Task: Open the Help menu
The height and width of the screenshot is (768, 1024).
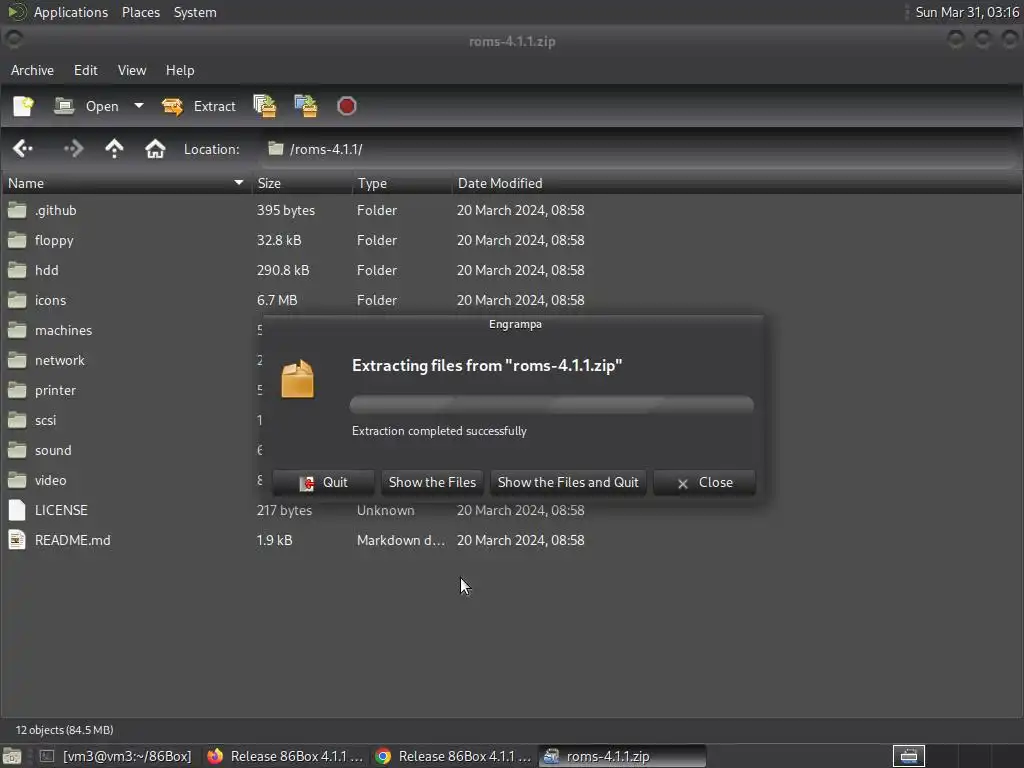Action: click(x=180, y=70)
